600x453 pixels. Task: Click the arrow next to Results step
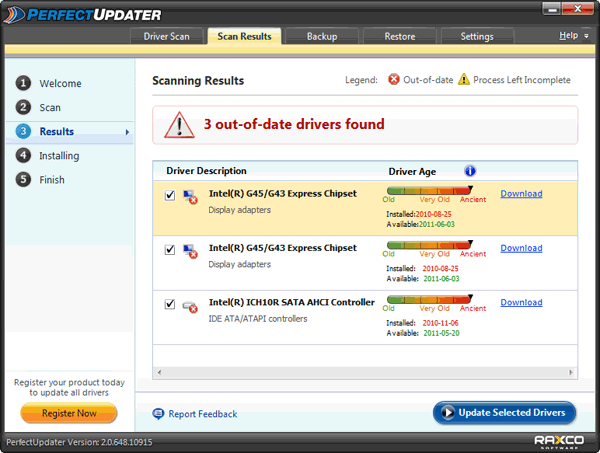pos(127,132)
